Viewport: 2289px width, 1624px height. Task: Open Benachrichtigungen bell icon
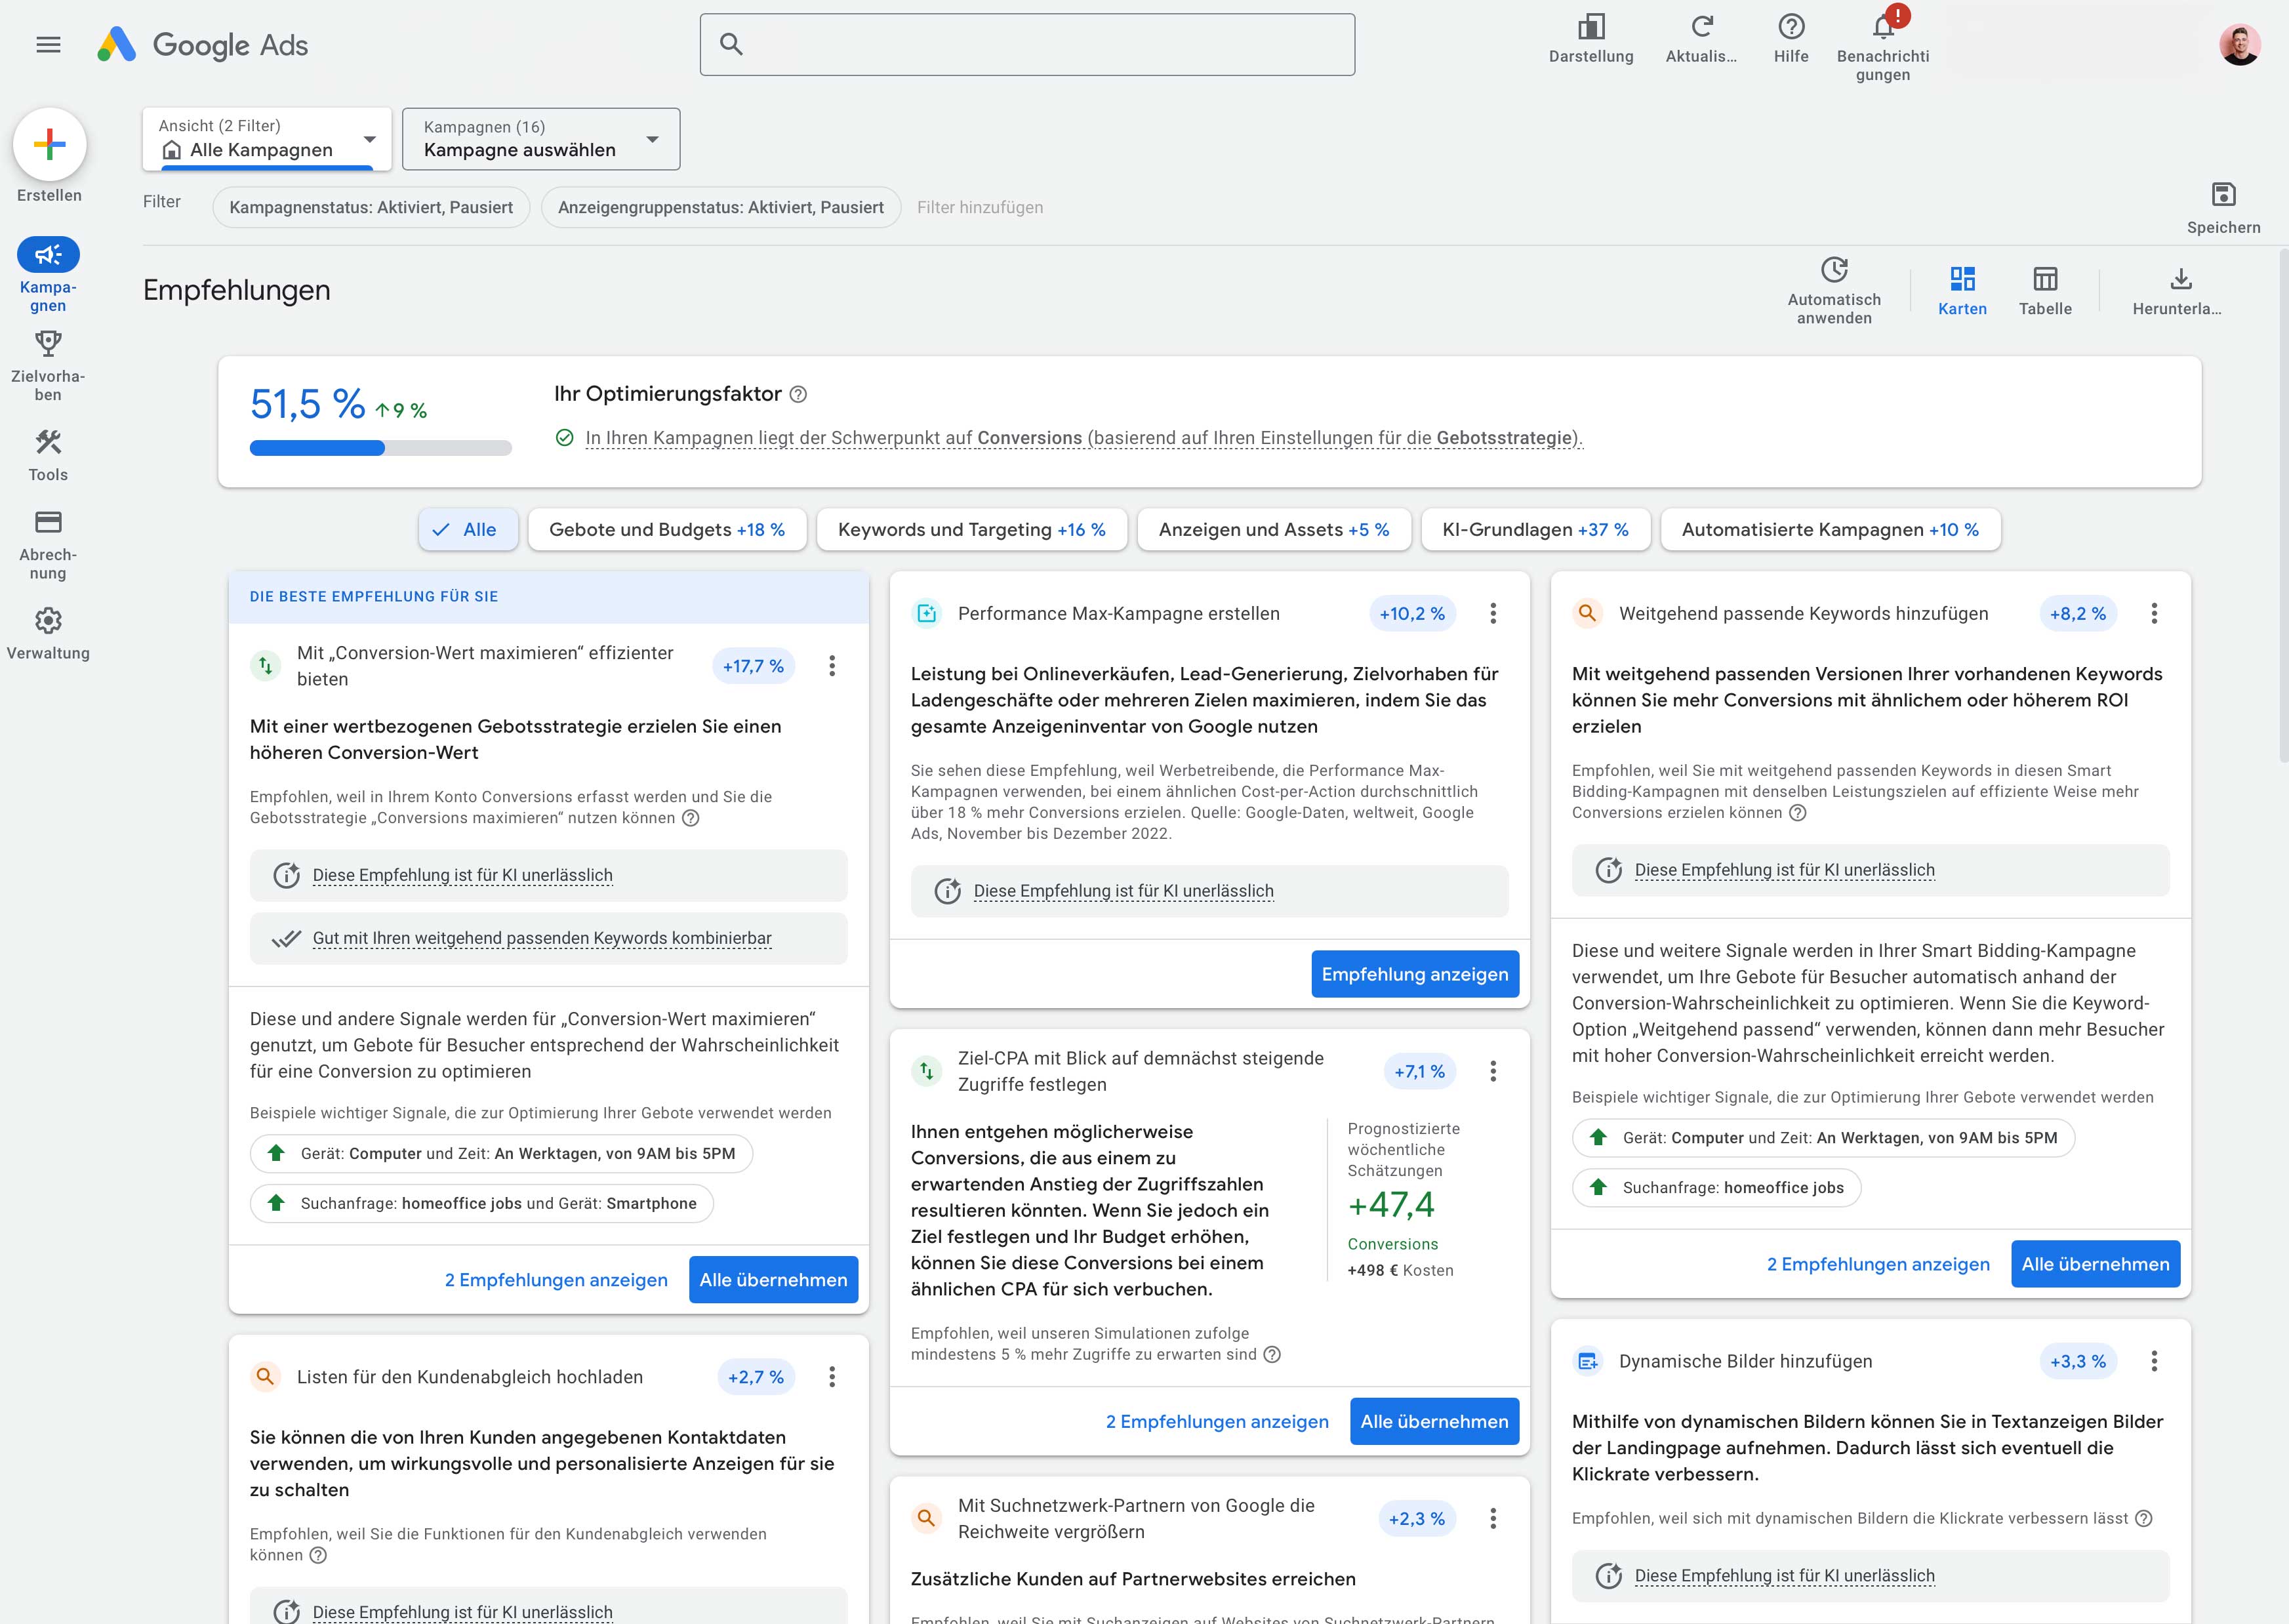click(x=1882, y=27)
